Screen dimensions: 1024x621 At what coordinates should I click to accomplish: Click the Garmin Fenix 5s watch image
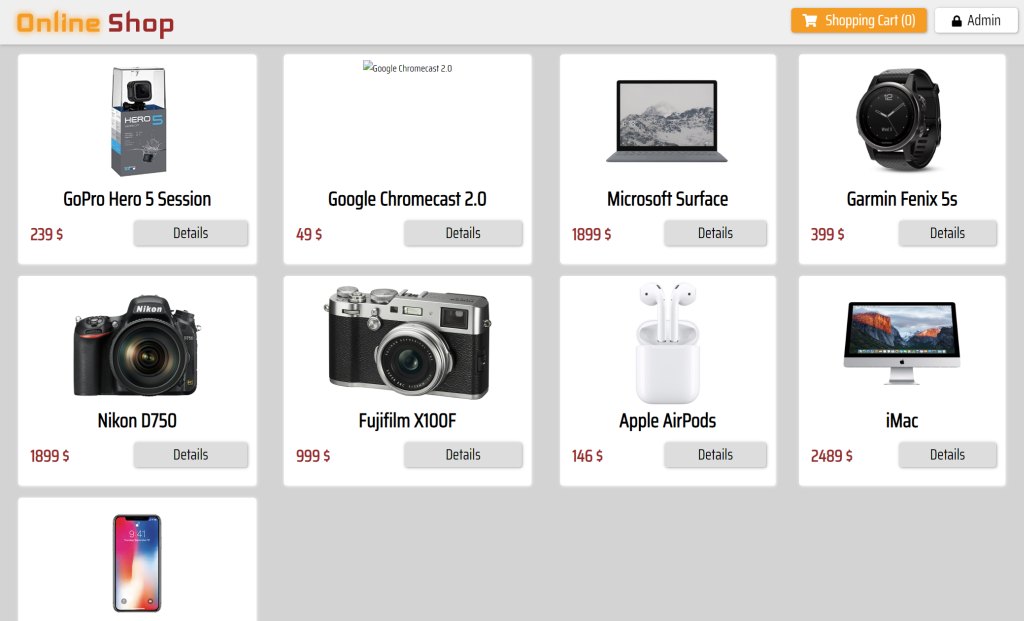(x=900, y=120)
